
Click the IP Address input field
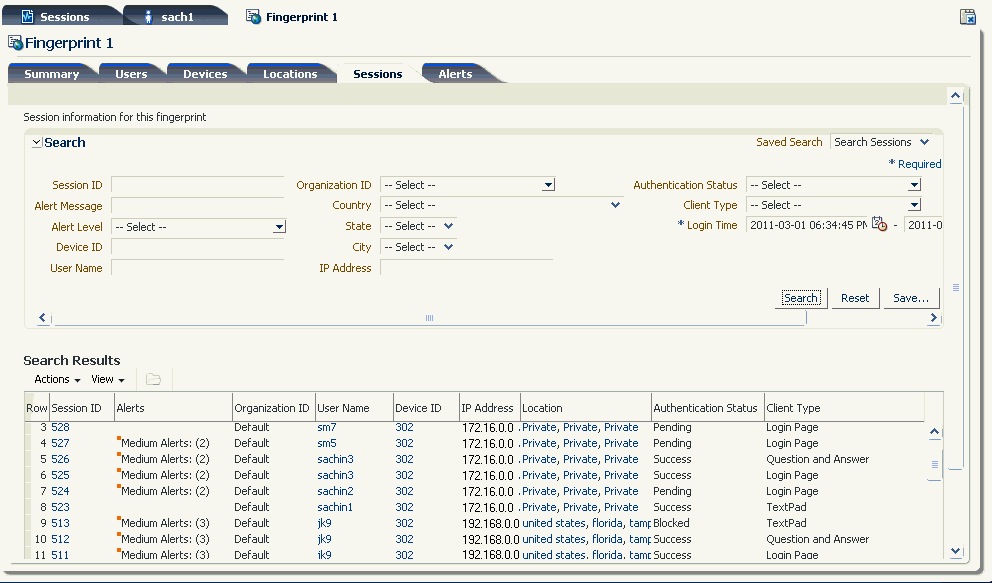click(466, 267)
